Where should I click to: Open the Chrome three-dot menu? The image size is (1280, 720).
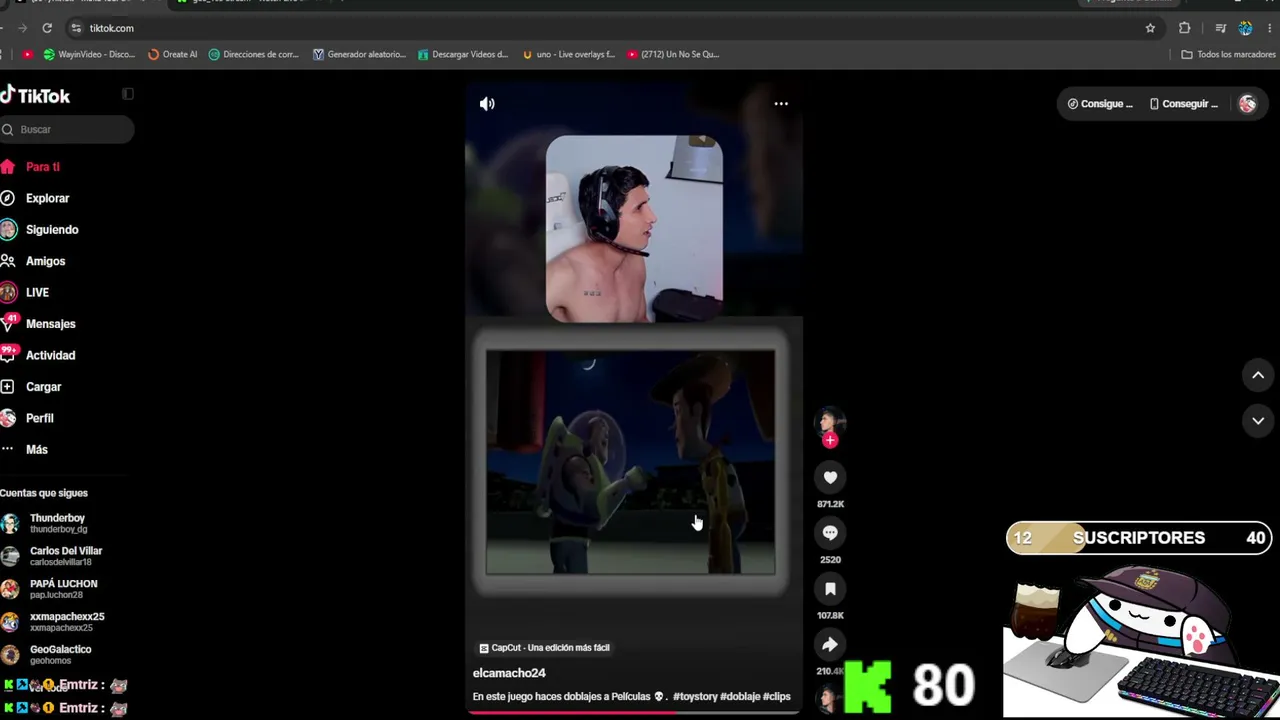coord(1268,28)
